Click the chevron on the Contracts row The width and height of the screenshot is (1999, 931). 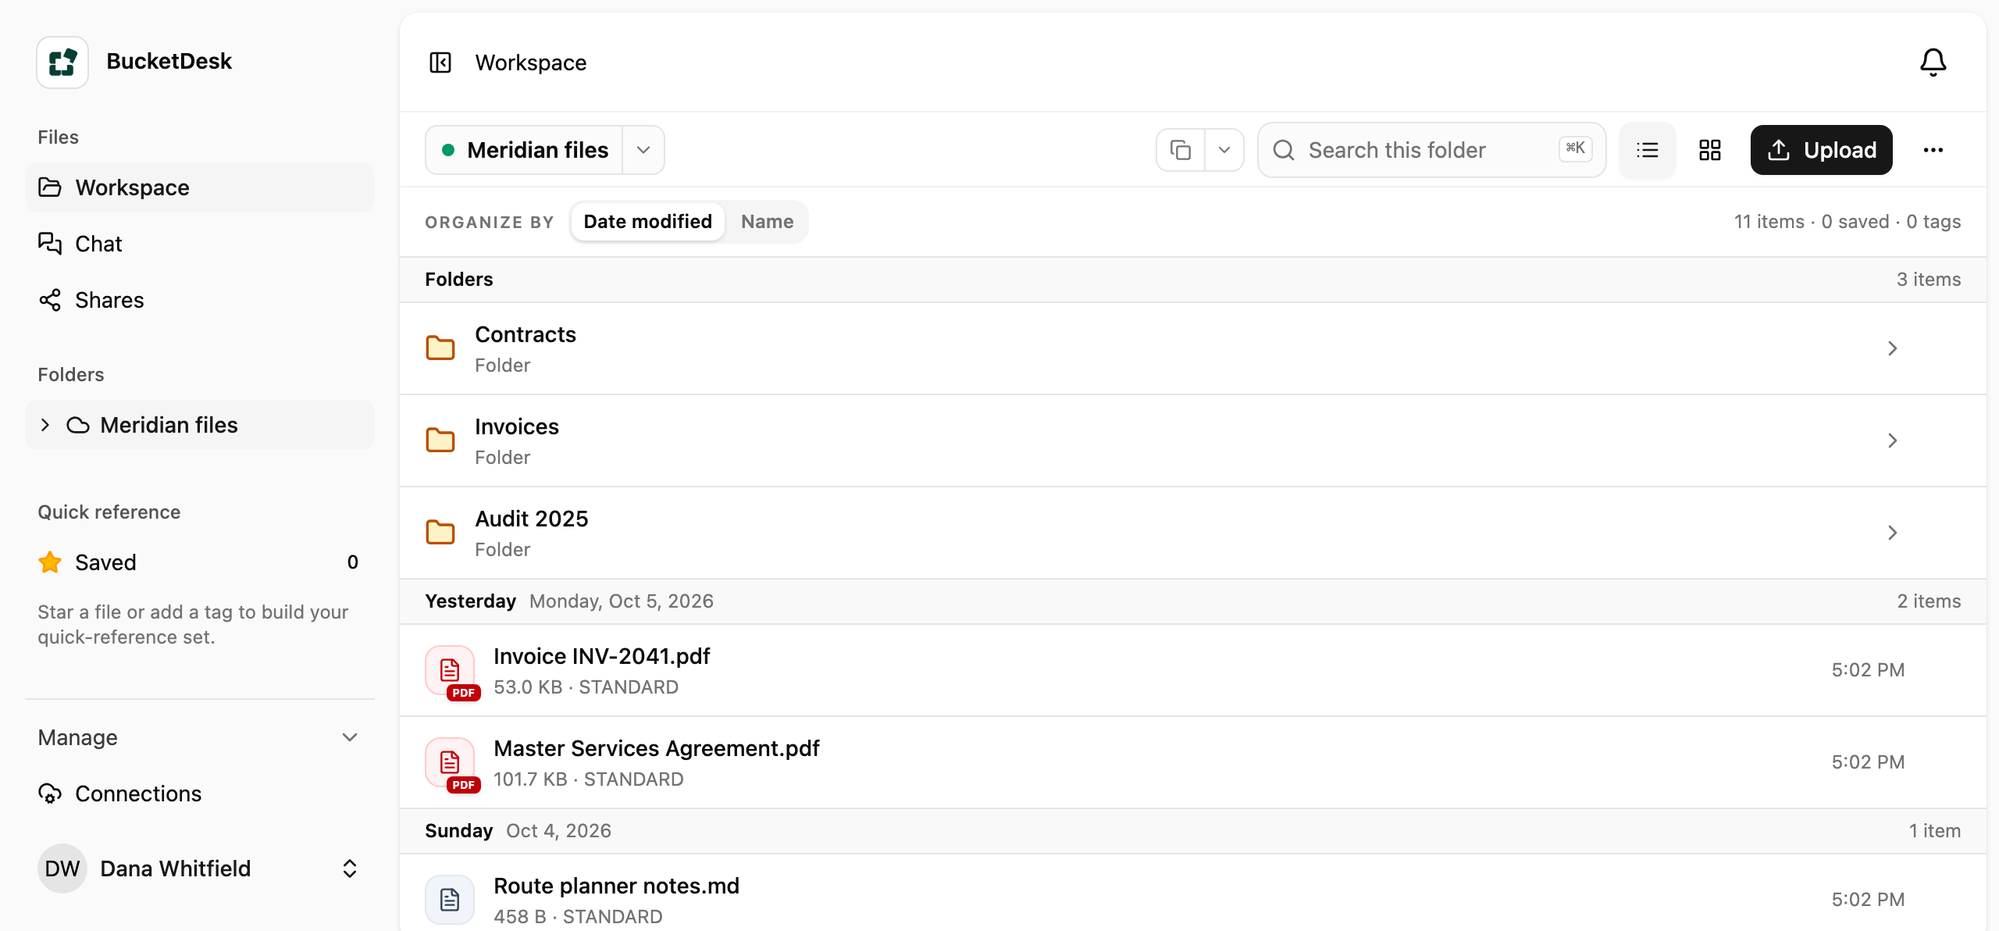pyautogui.click(x=1892, y=349)
